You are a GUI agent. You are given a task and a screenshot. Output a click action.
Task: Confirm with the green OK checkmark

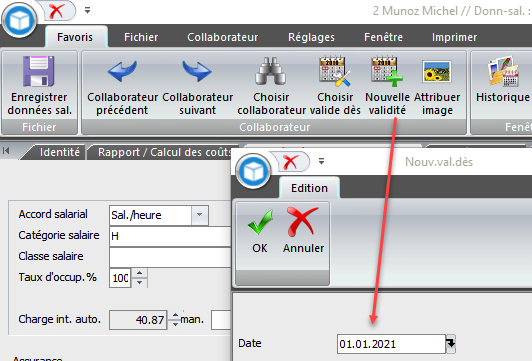pyautogui.click(x=260, y=223)
